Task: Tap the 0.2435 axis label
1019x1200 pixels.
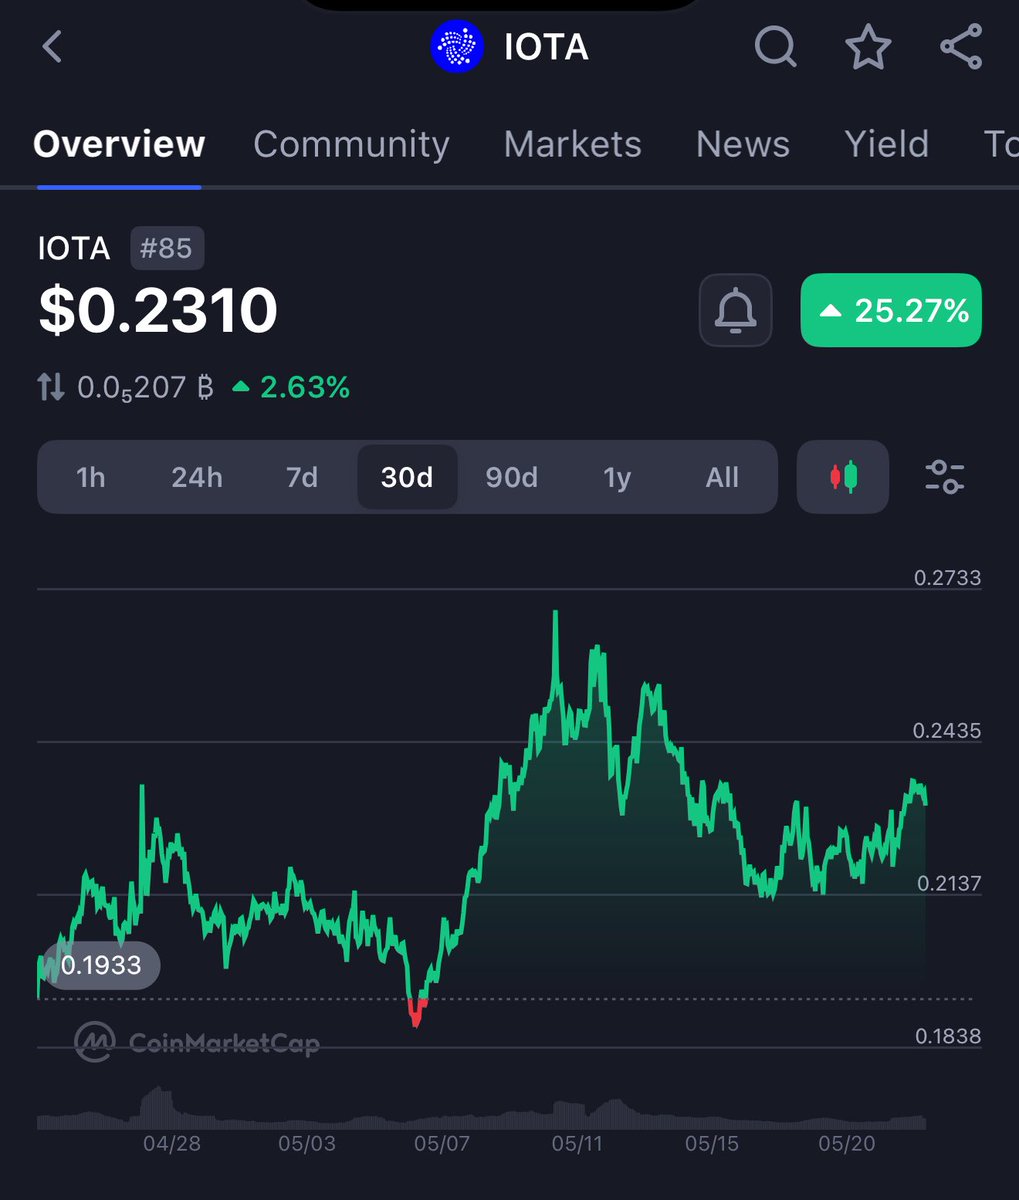Action: [947, 731]
